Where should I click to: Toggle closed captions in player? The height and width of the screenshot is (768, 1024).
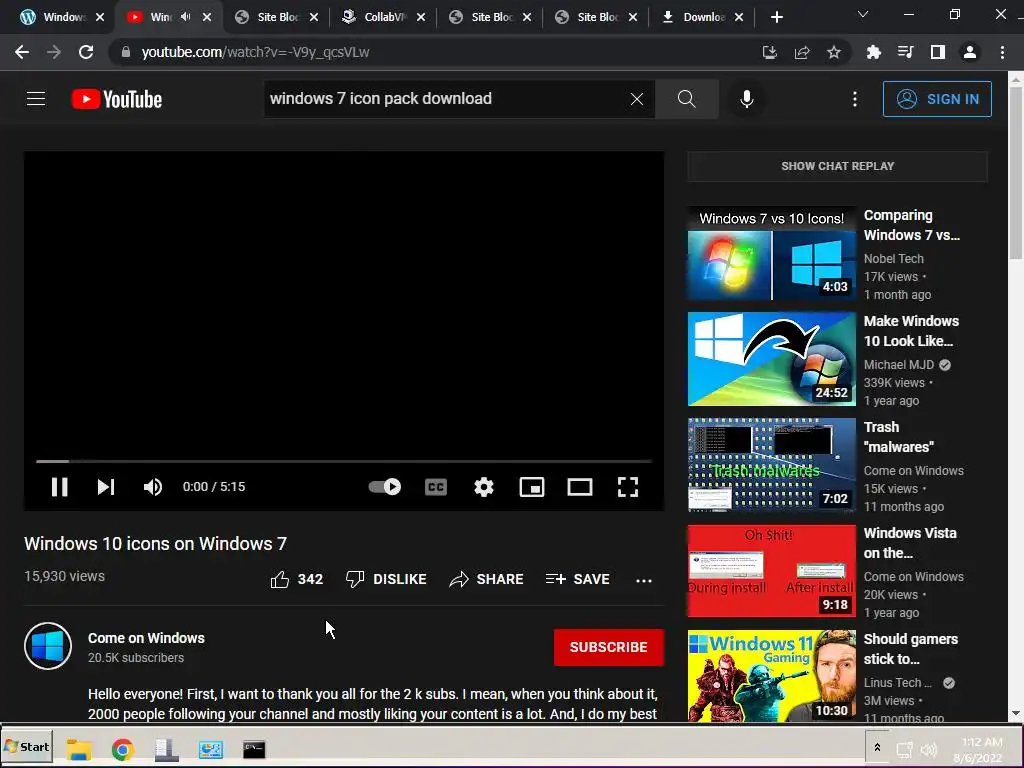click(436, 487)
